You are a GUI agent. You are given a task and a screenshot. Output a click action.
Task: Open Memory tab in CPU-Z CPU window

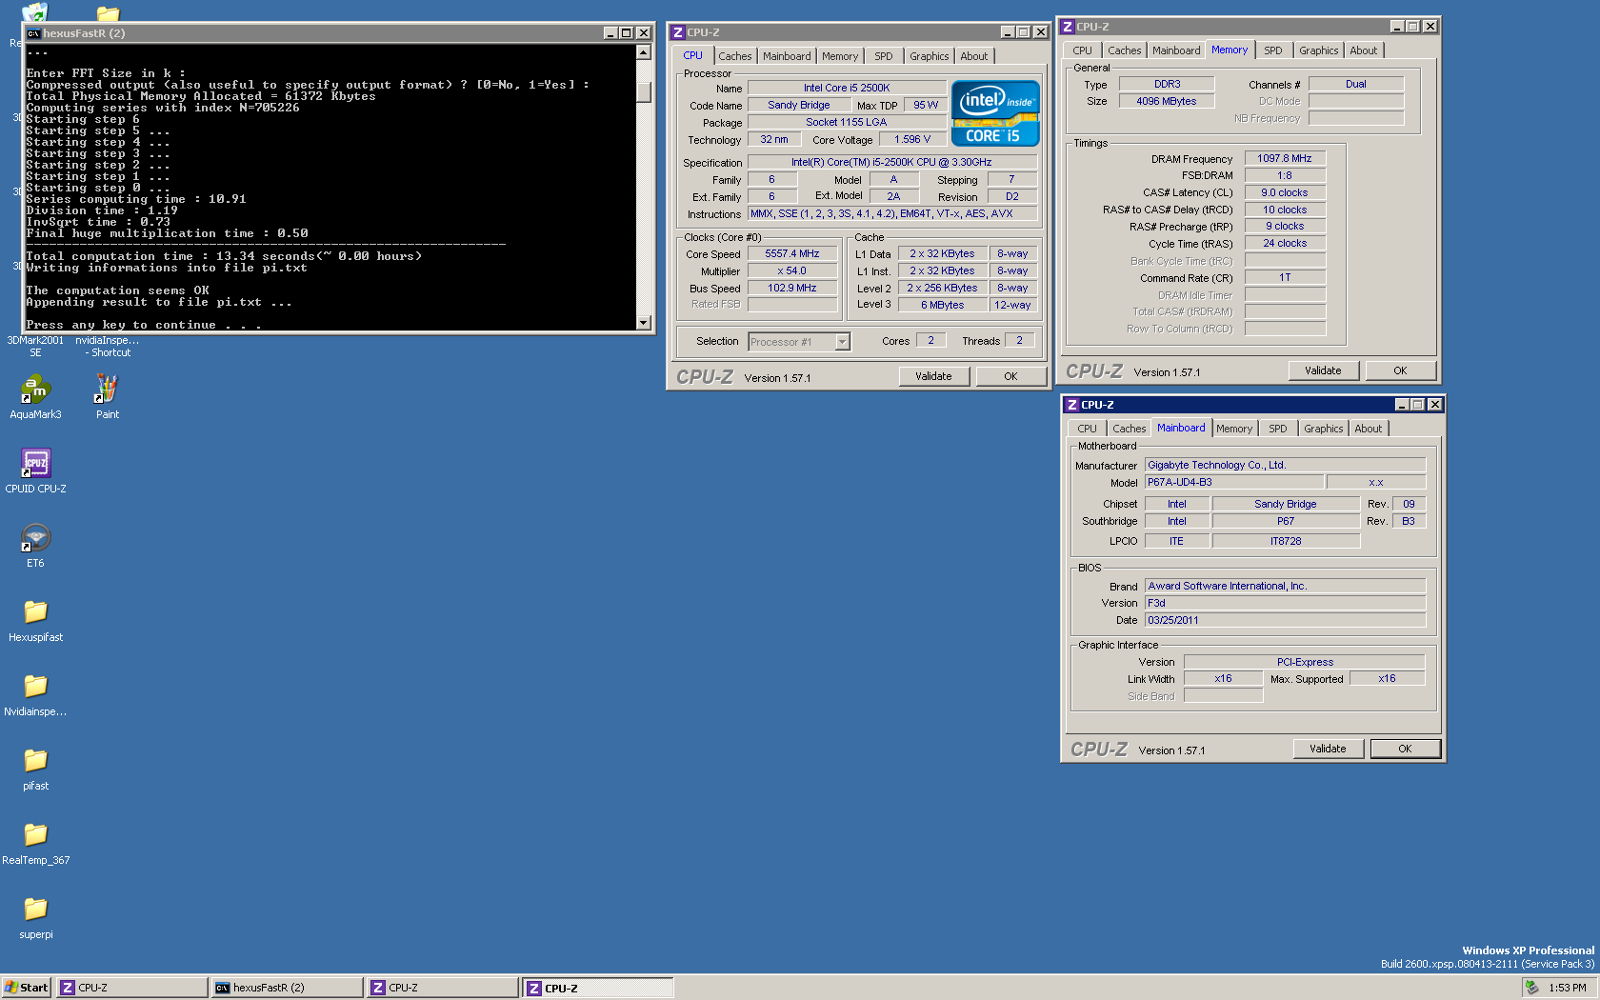[840, 56]
